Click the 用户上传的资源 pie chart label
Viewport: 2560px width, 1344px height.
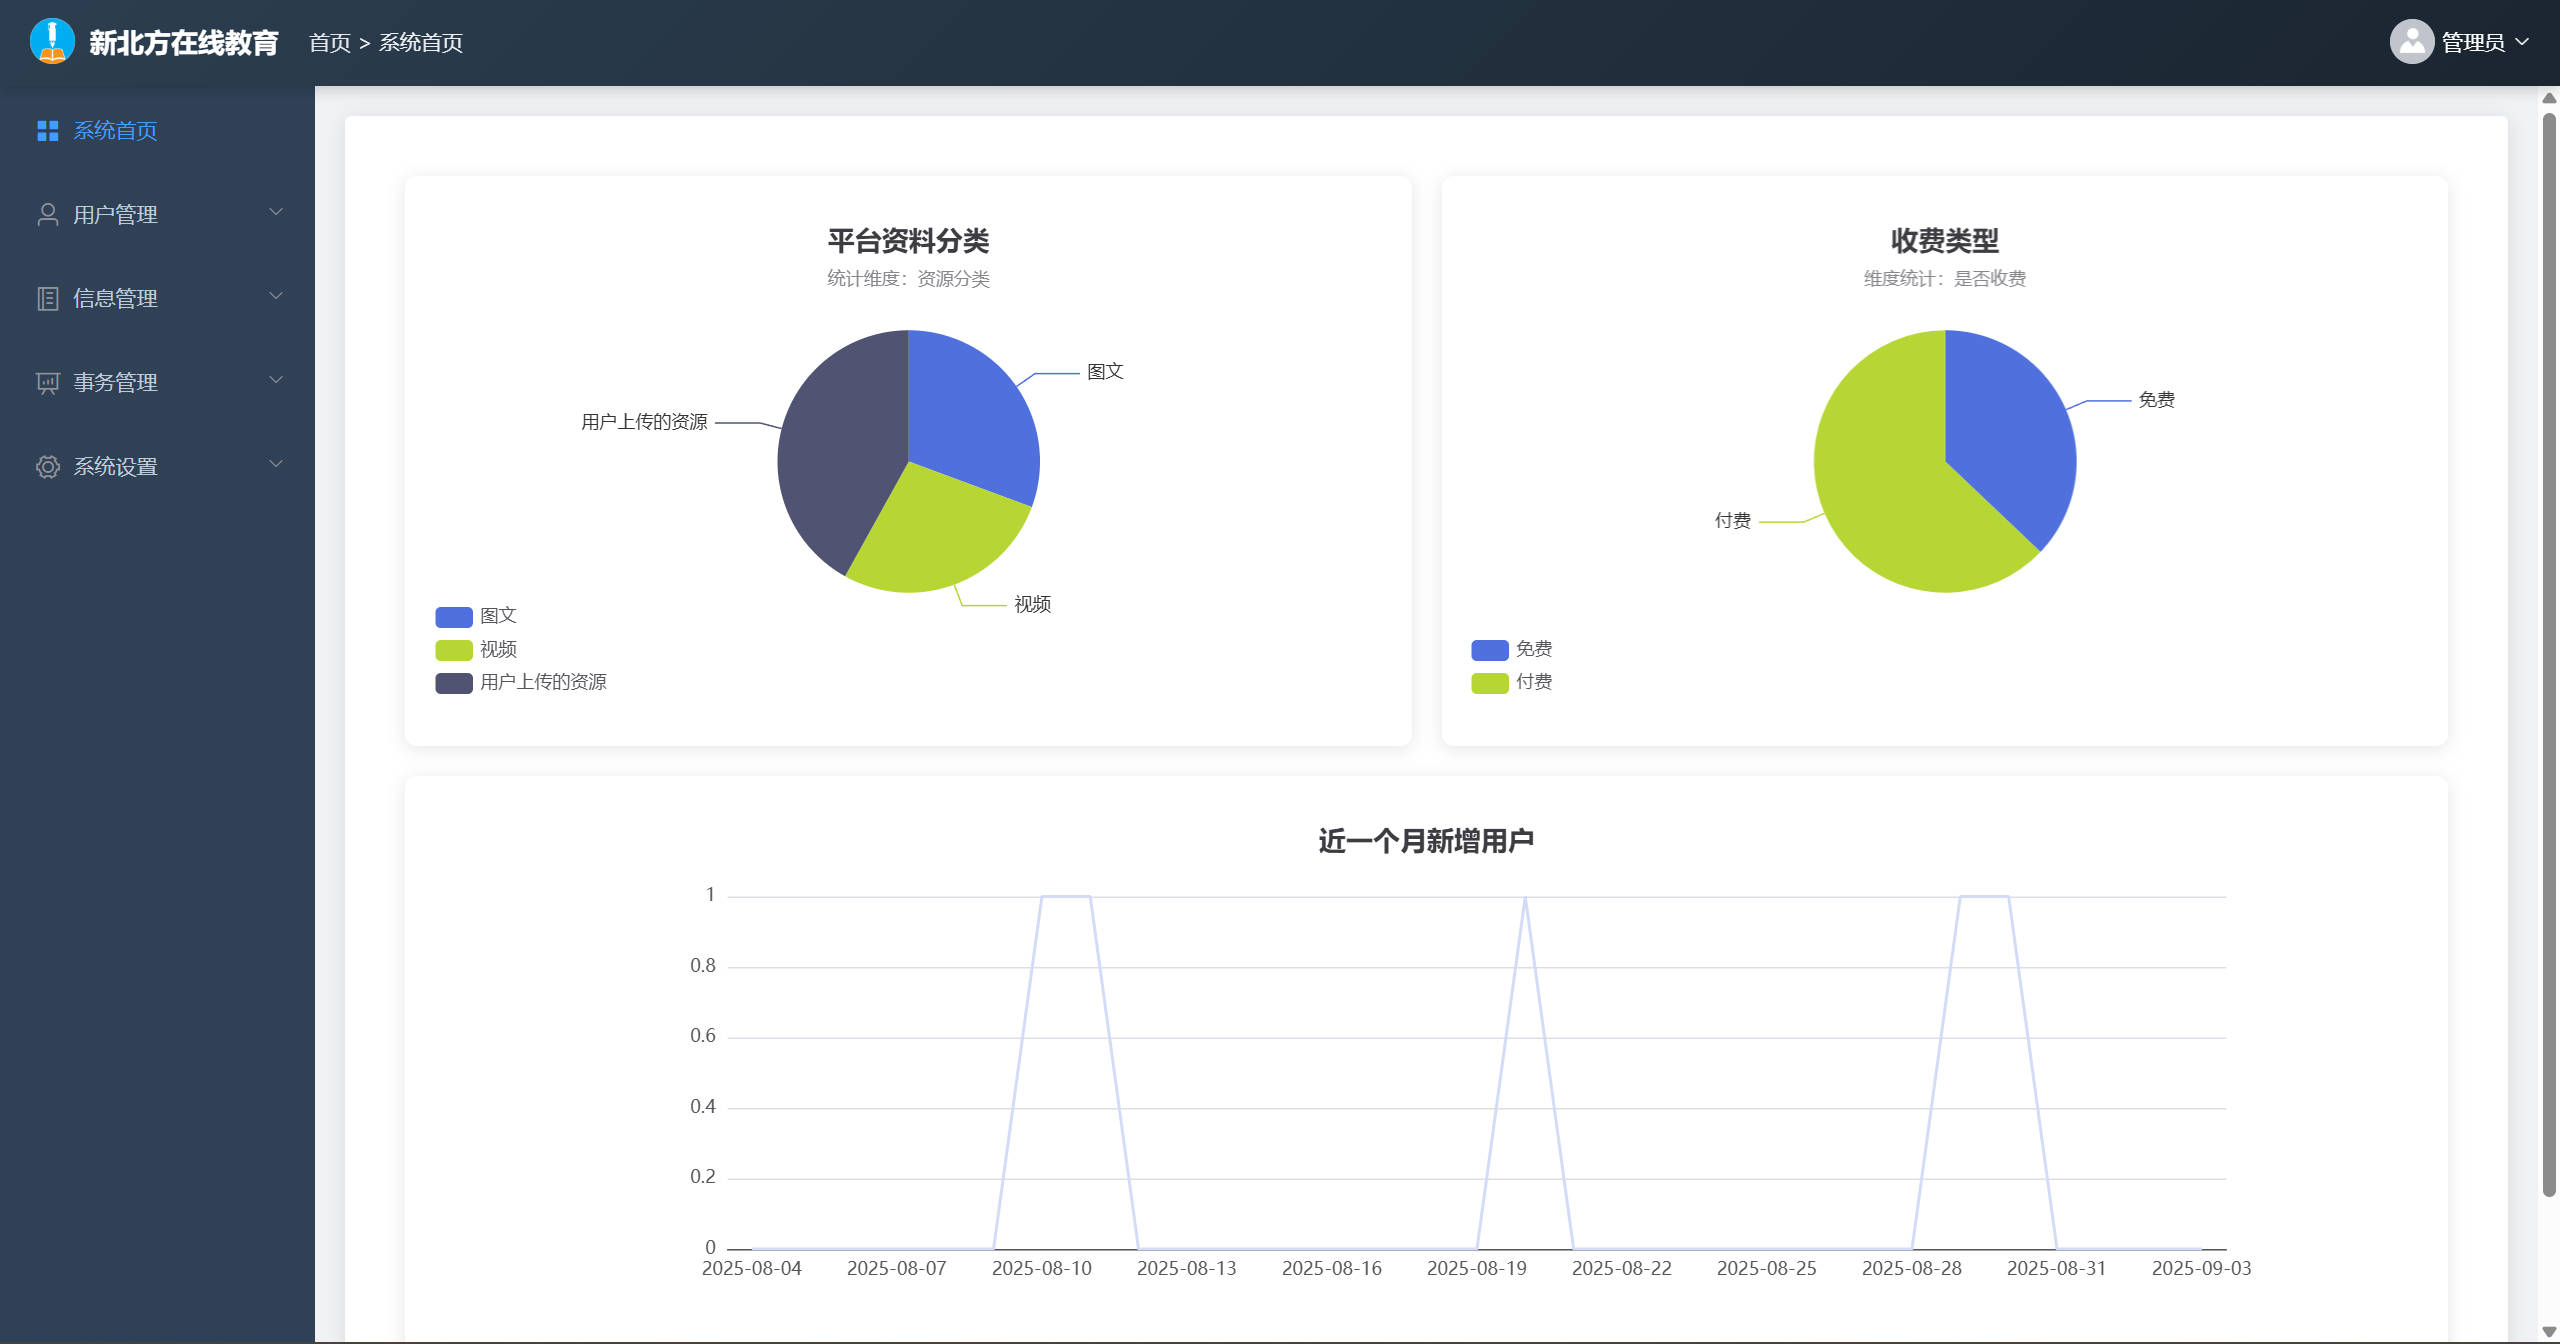pyautogui.click(x=645, y=422)
